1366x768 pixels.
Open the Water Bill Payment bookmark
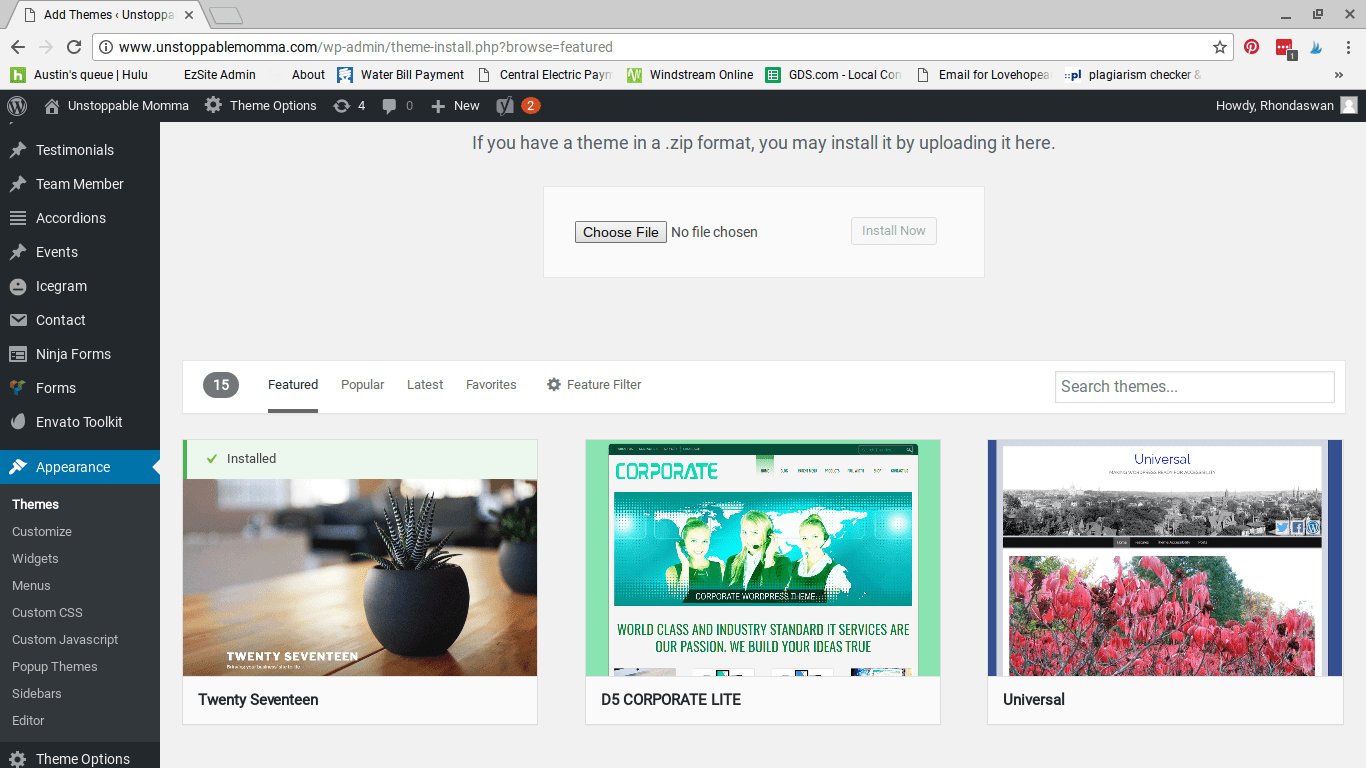point(401,75)
